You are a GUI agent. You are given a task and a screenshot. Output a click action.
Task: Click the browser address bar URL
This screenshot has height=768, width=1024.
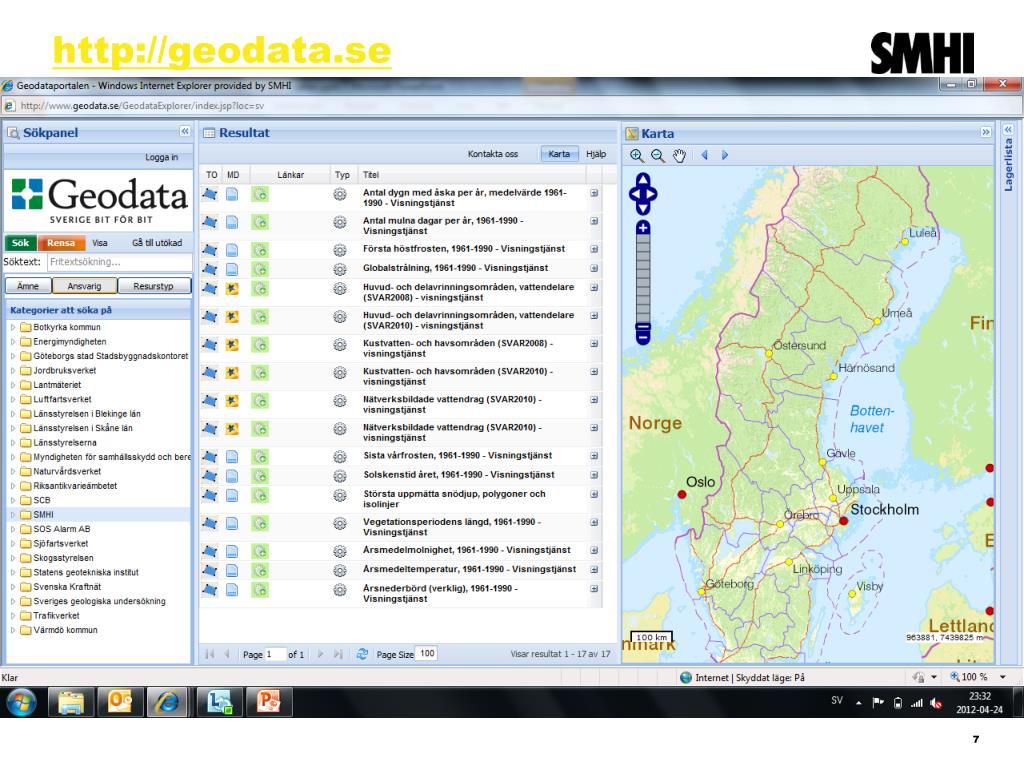(142, 106)
